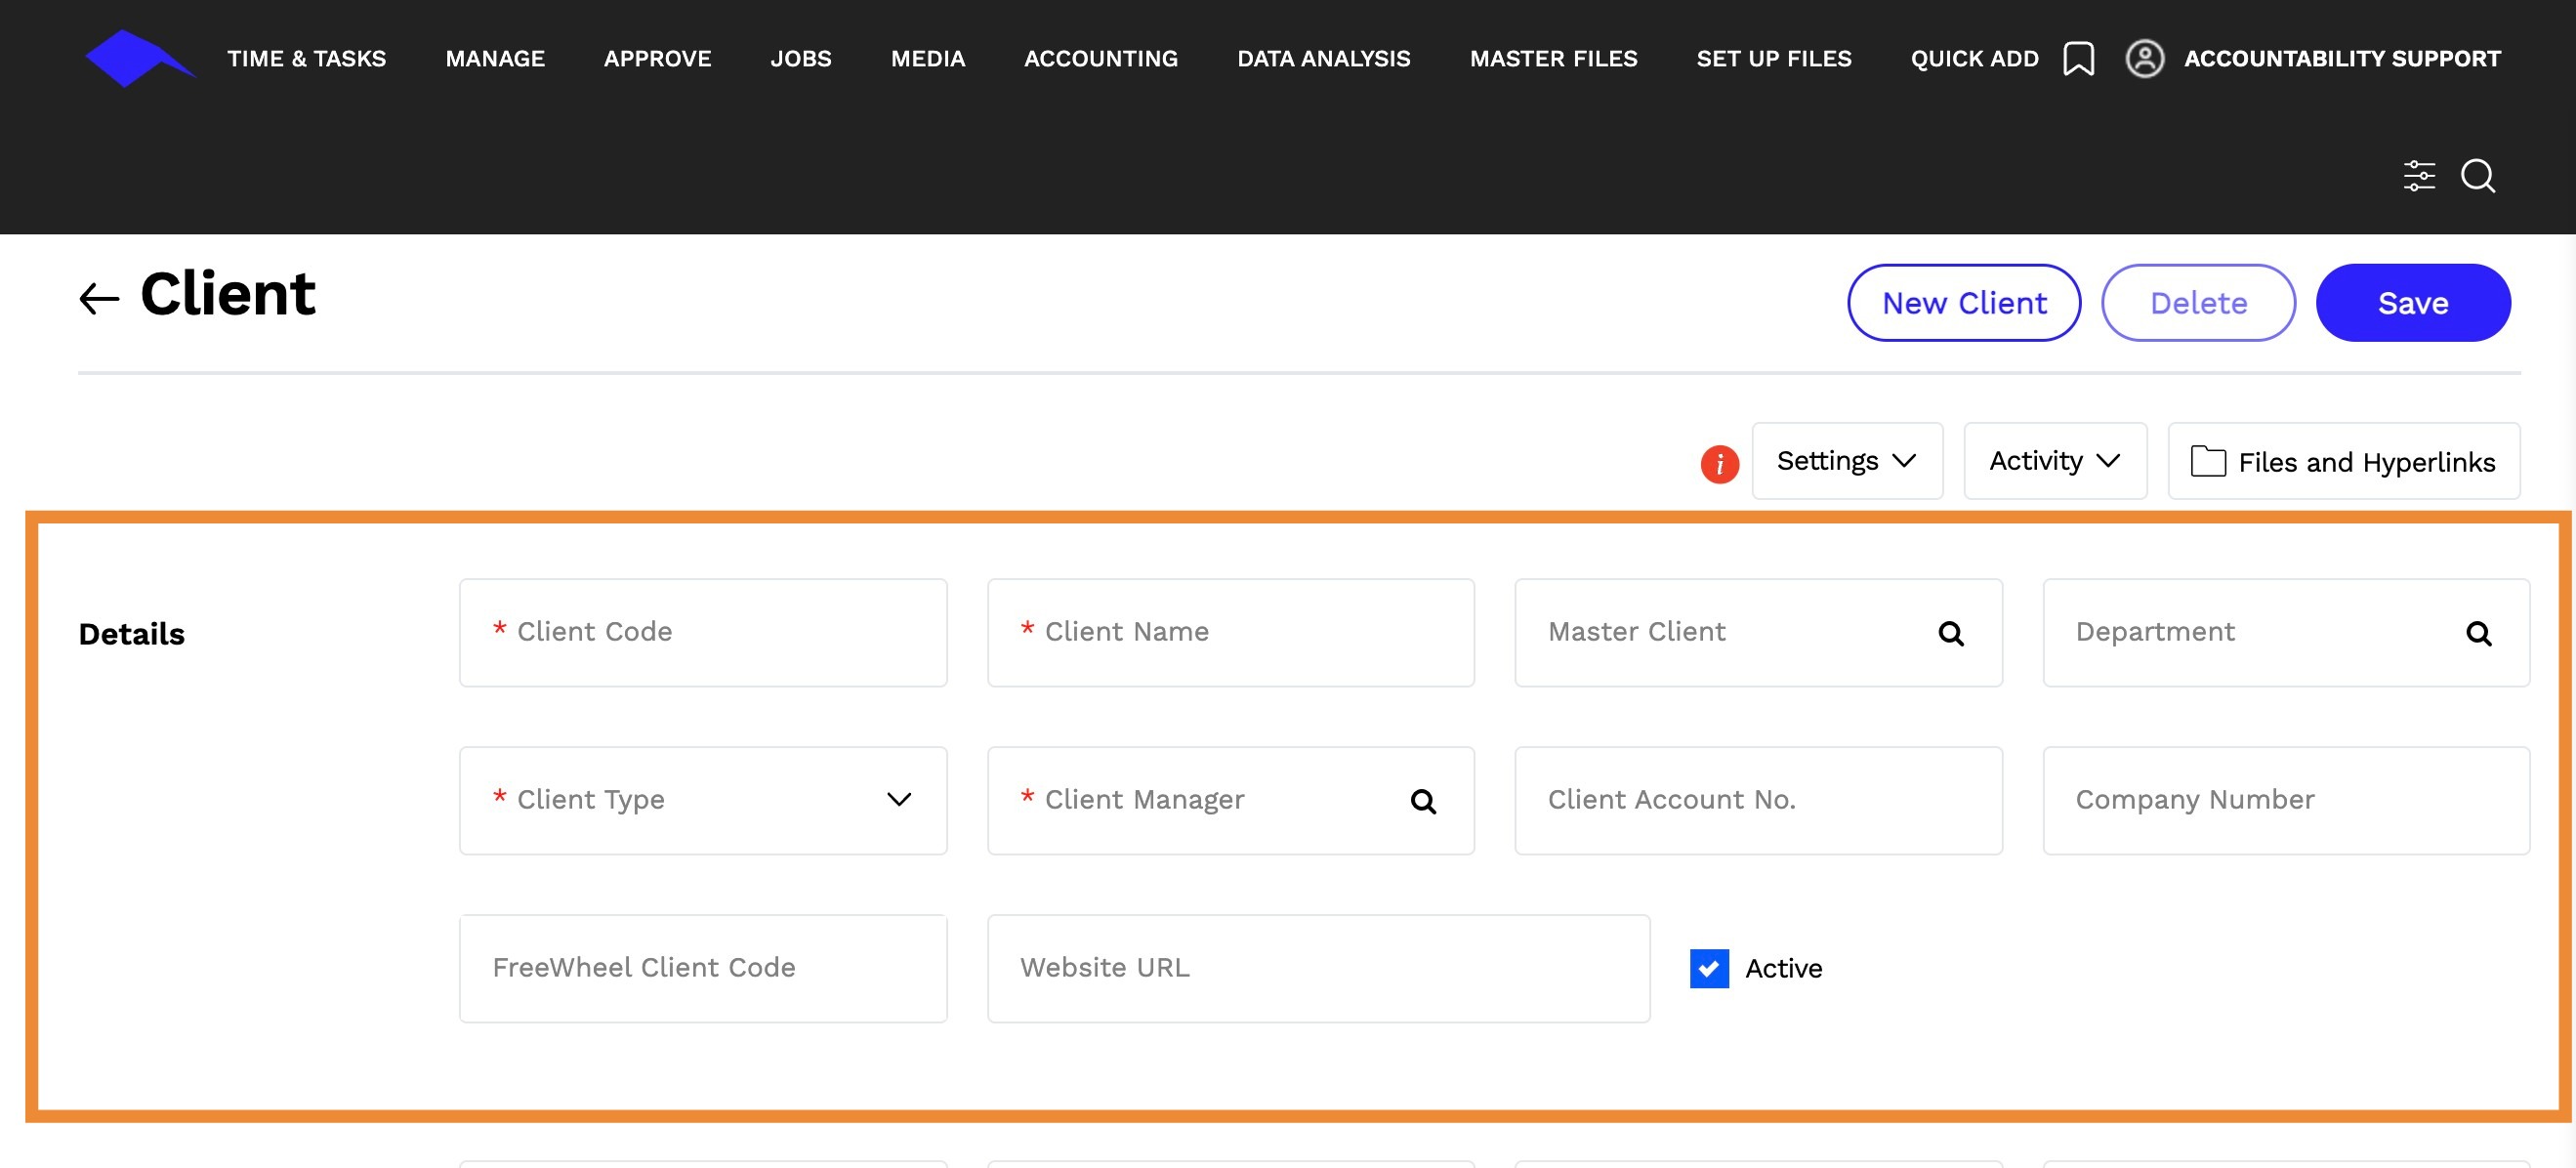Focus the Client Name field
Image resolution: width=2576 pixels, height=1168 pixels.
coord(1230,632)
